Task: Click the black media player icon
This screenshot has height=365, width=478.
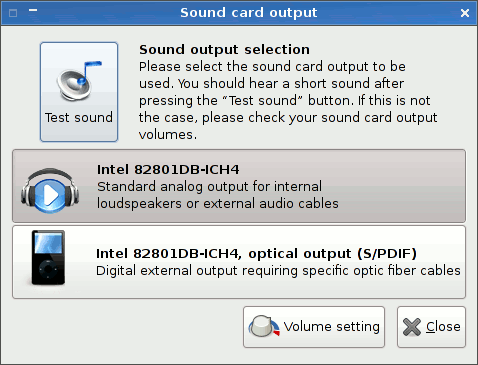Action: (x=48, y=257)
